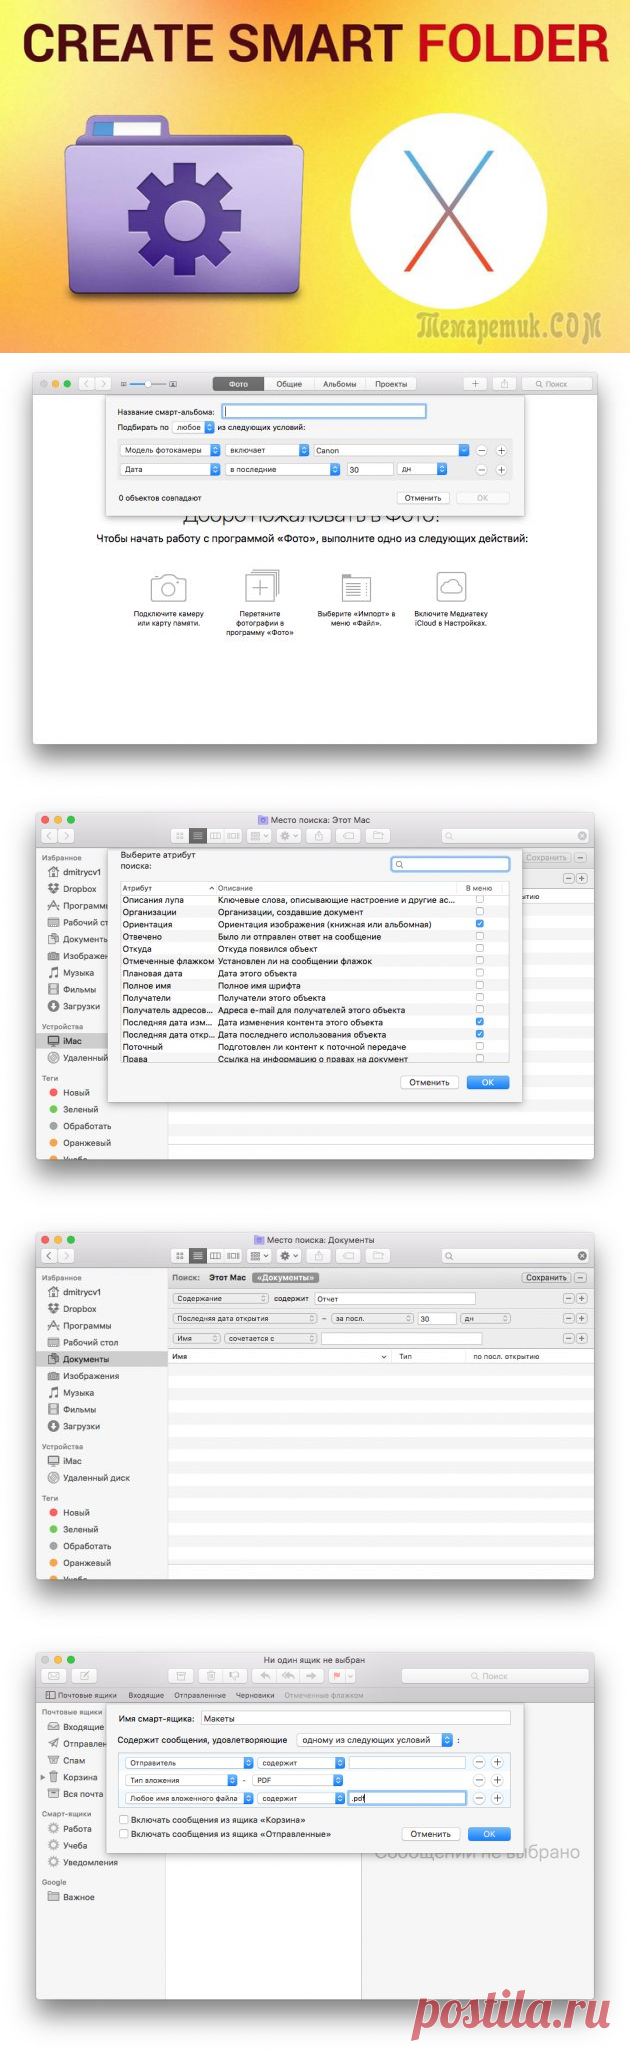Click the archive box icon in Mail toolbar
This screenshot has height=2051, width=630.
click(x=182, y=1676)
